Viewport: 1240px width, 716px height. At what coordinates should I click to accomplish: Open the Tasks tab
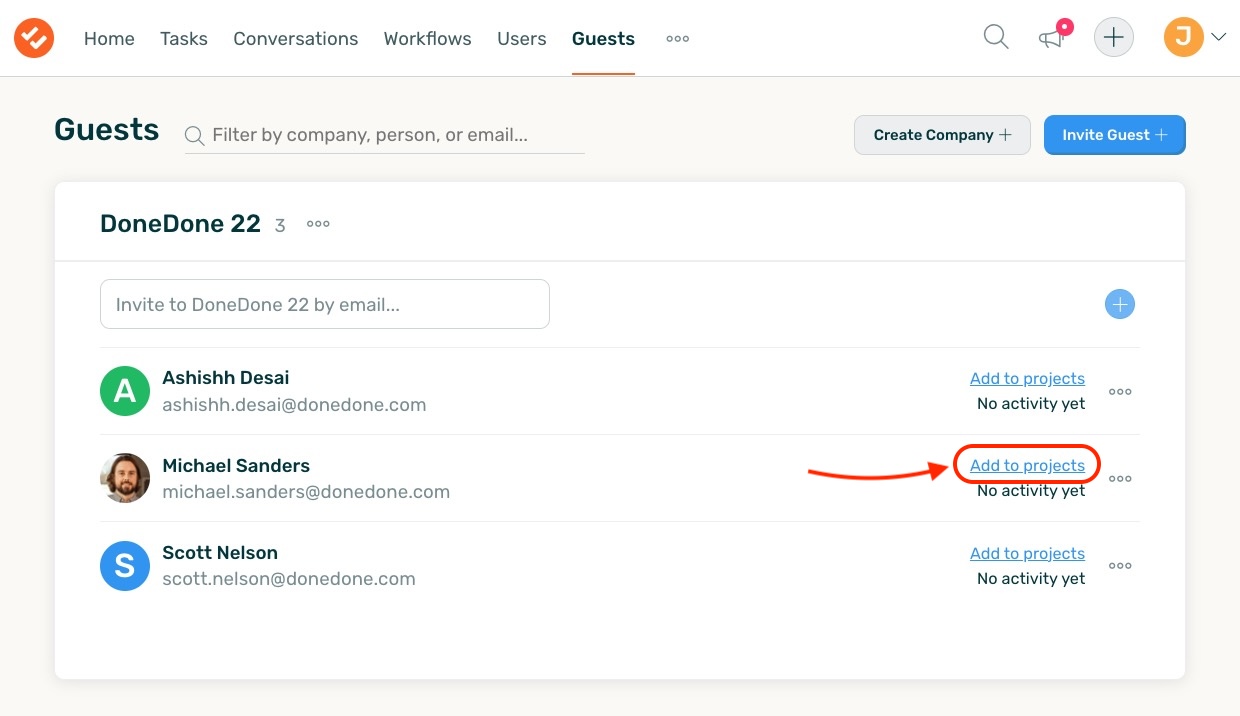tap(184, 39)
